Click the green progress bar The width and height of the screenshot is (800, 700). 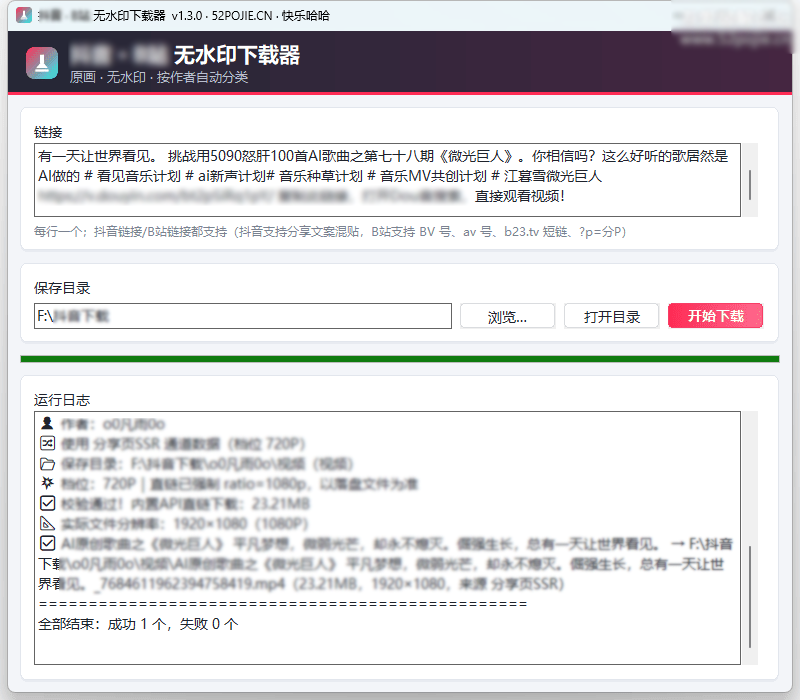pyautogui.click(x=400, y=359)
